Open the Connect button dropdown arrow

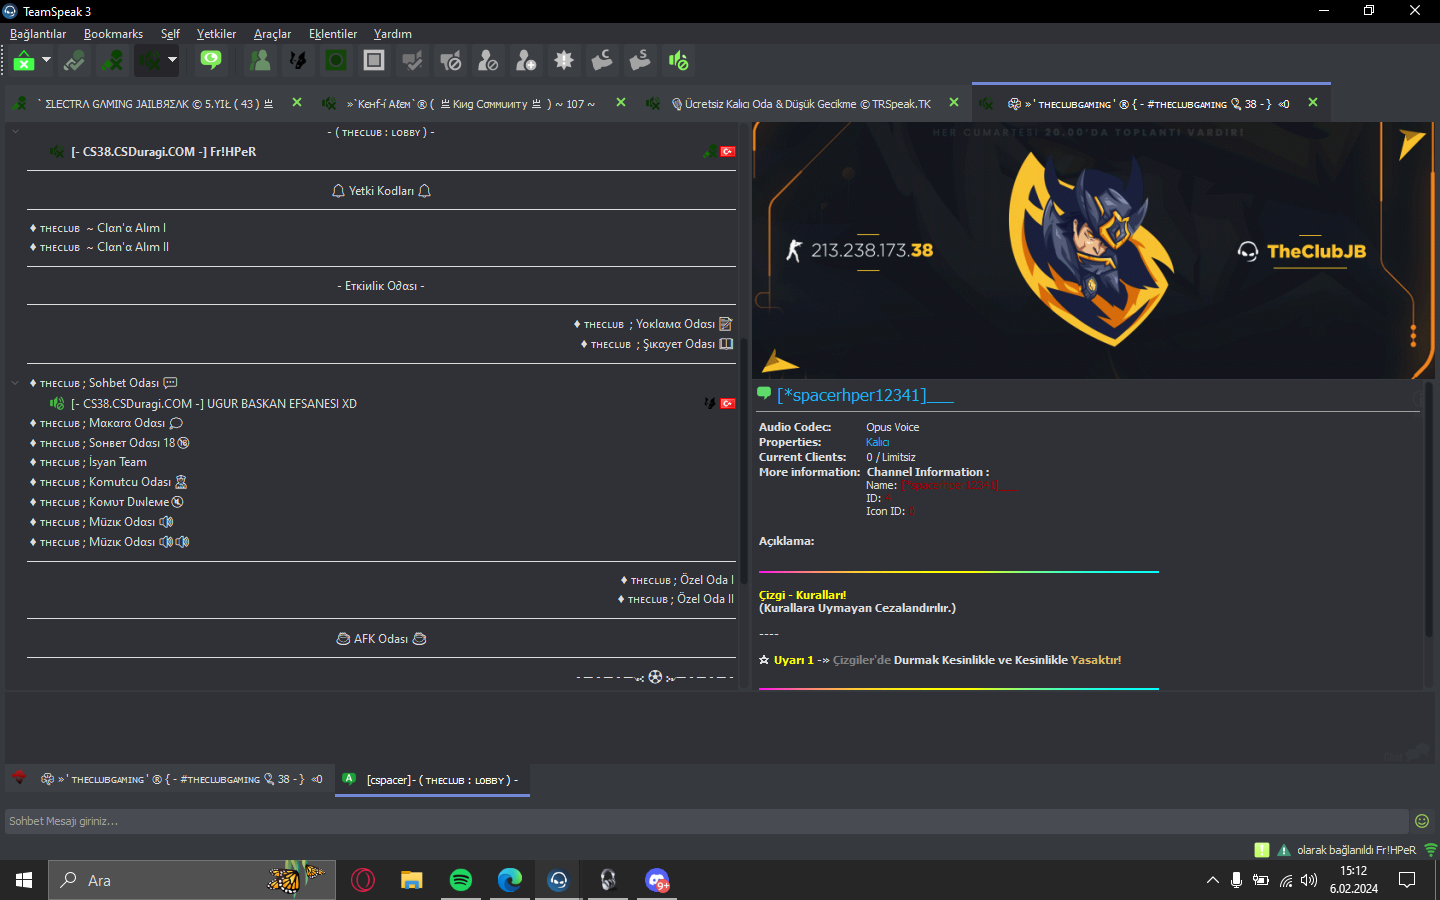tap(46, 60)
